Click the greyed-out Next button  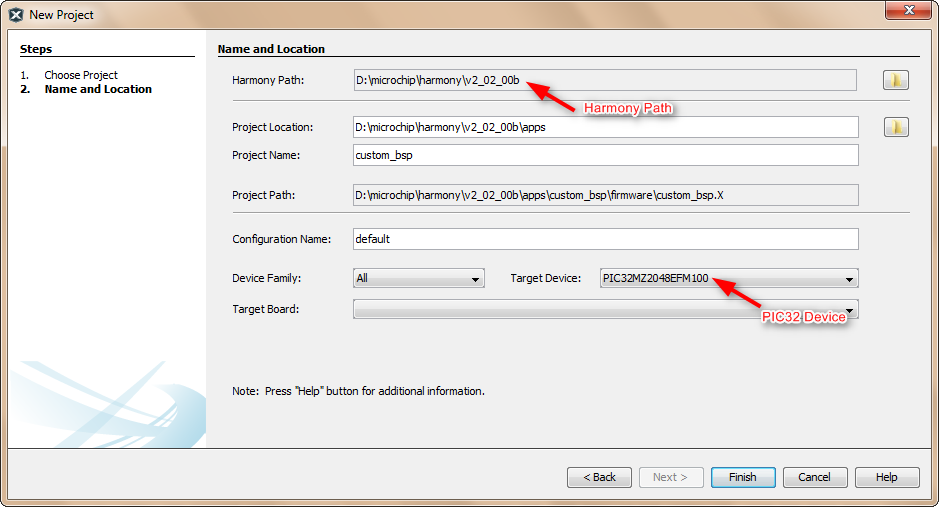[x=670, y=477]
